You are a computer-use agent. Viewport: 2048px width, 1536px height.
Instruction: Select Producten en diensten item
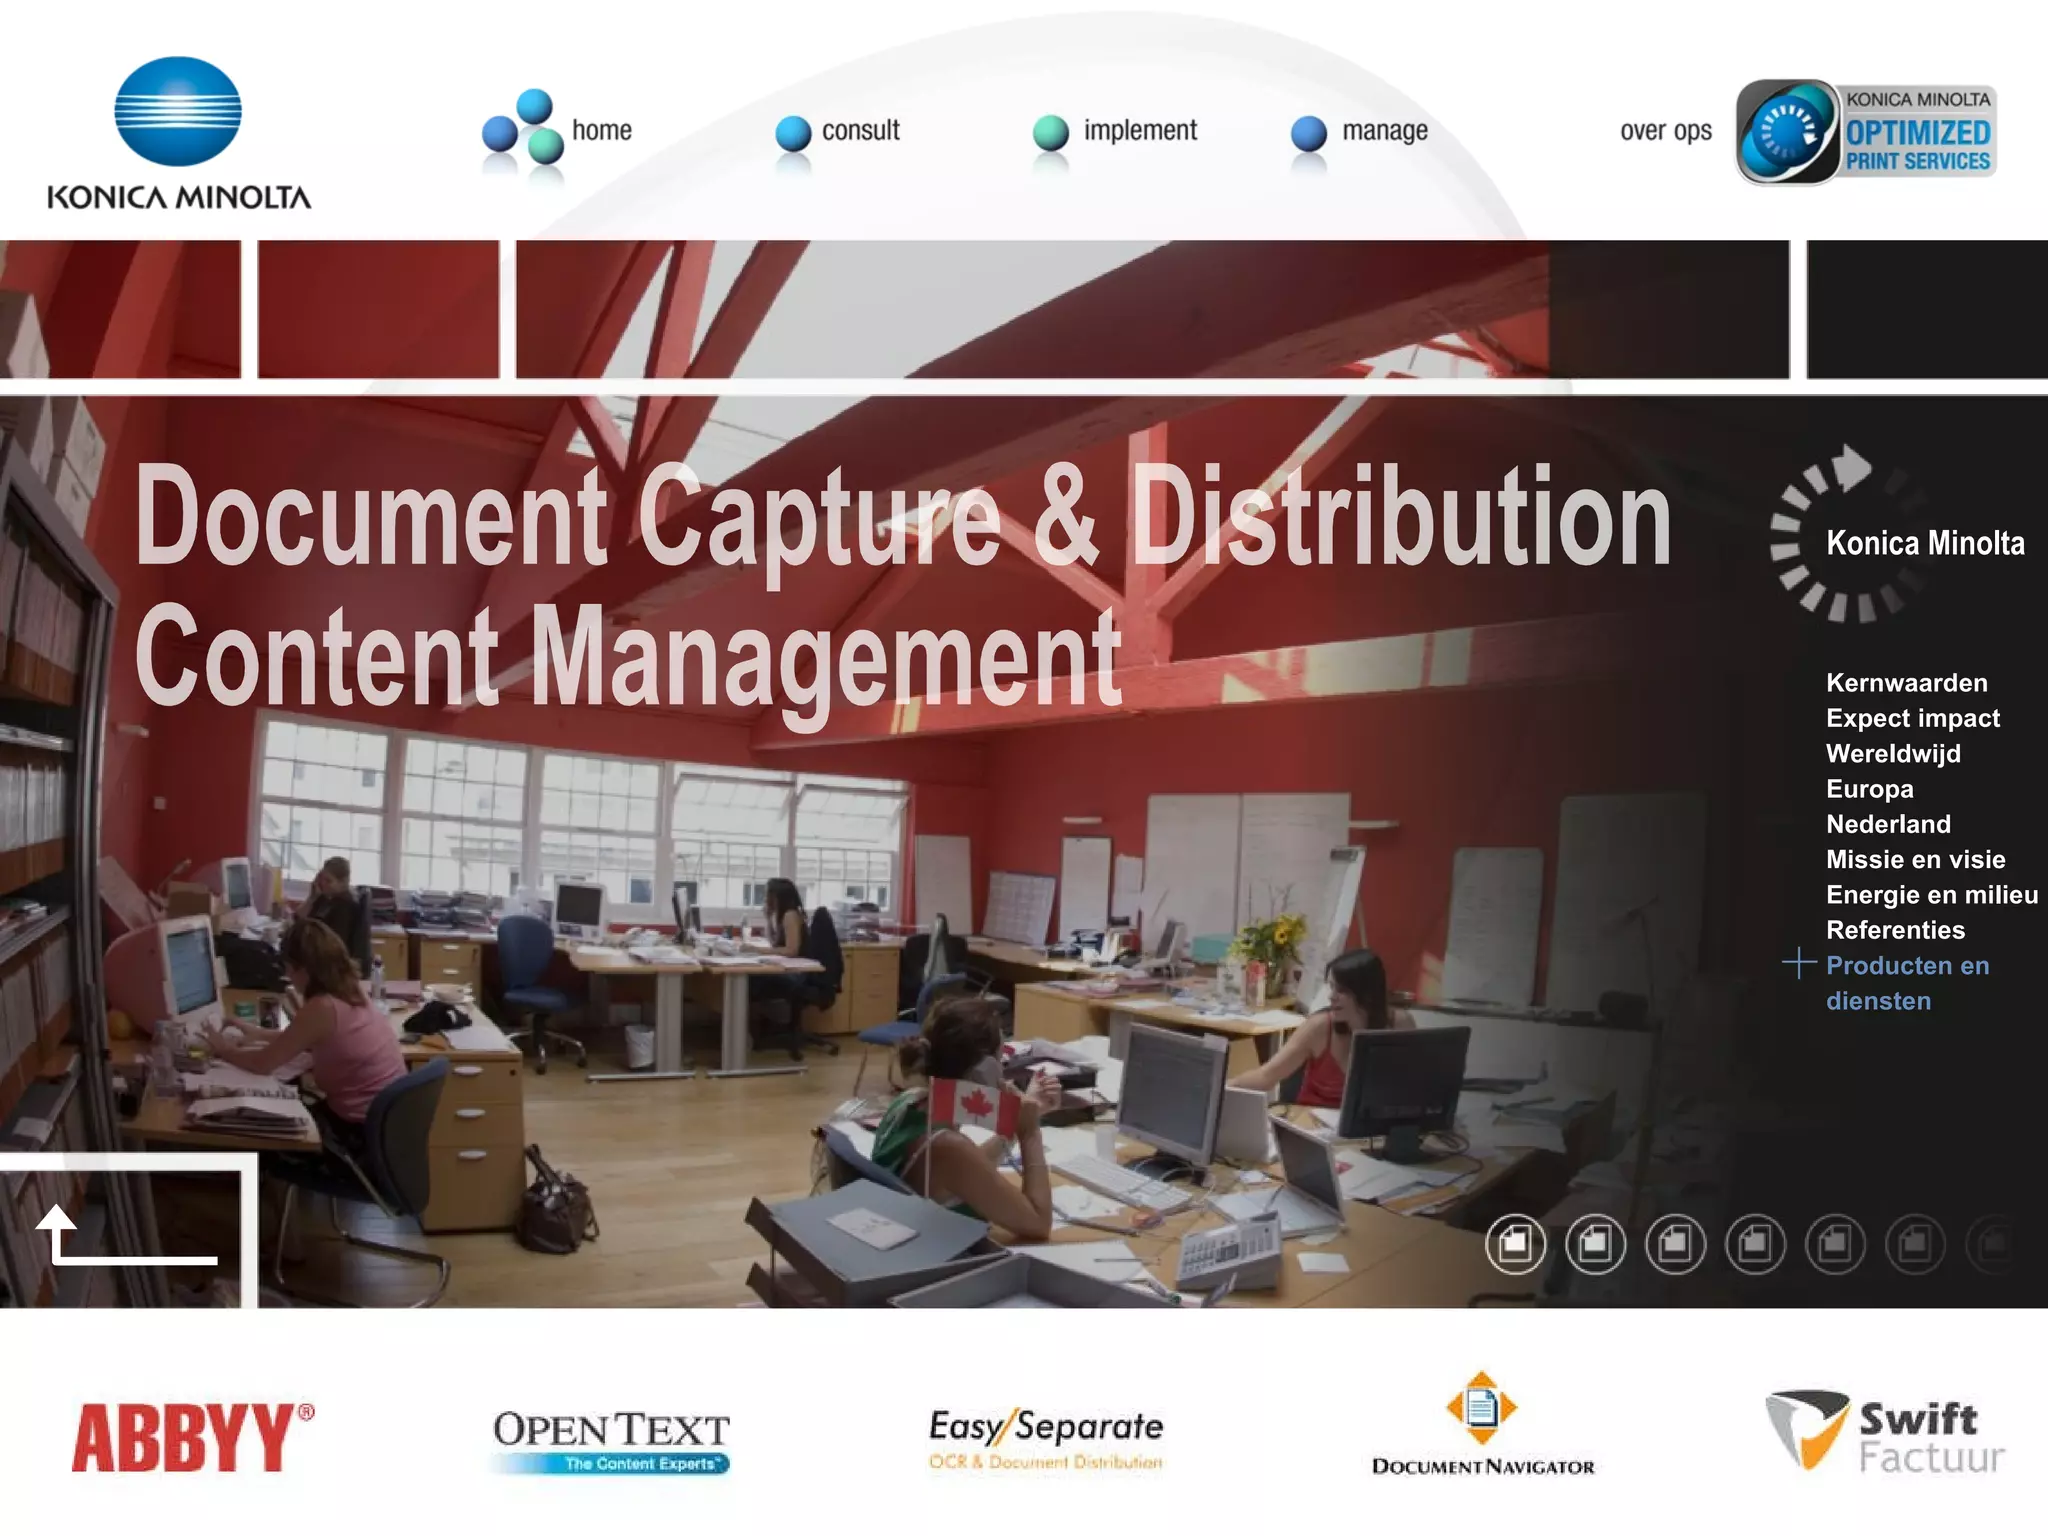[1907, 983]
